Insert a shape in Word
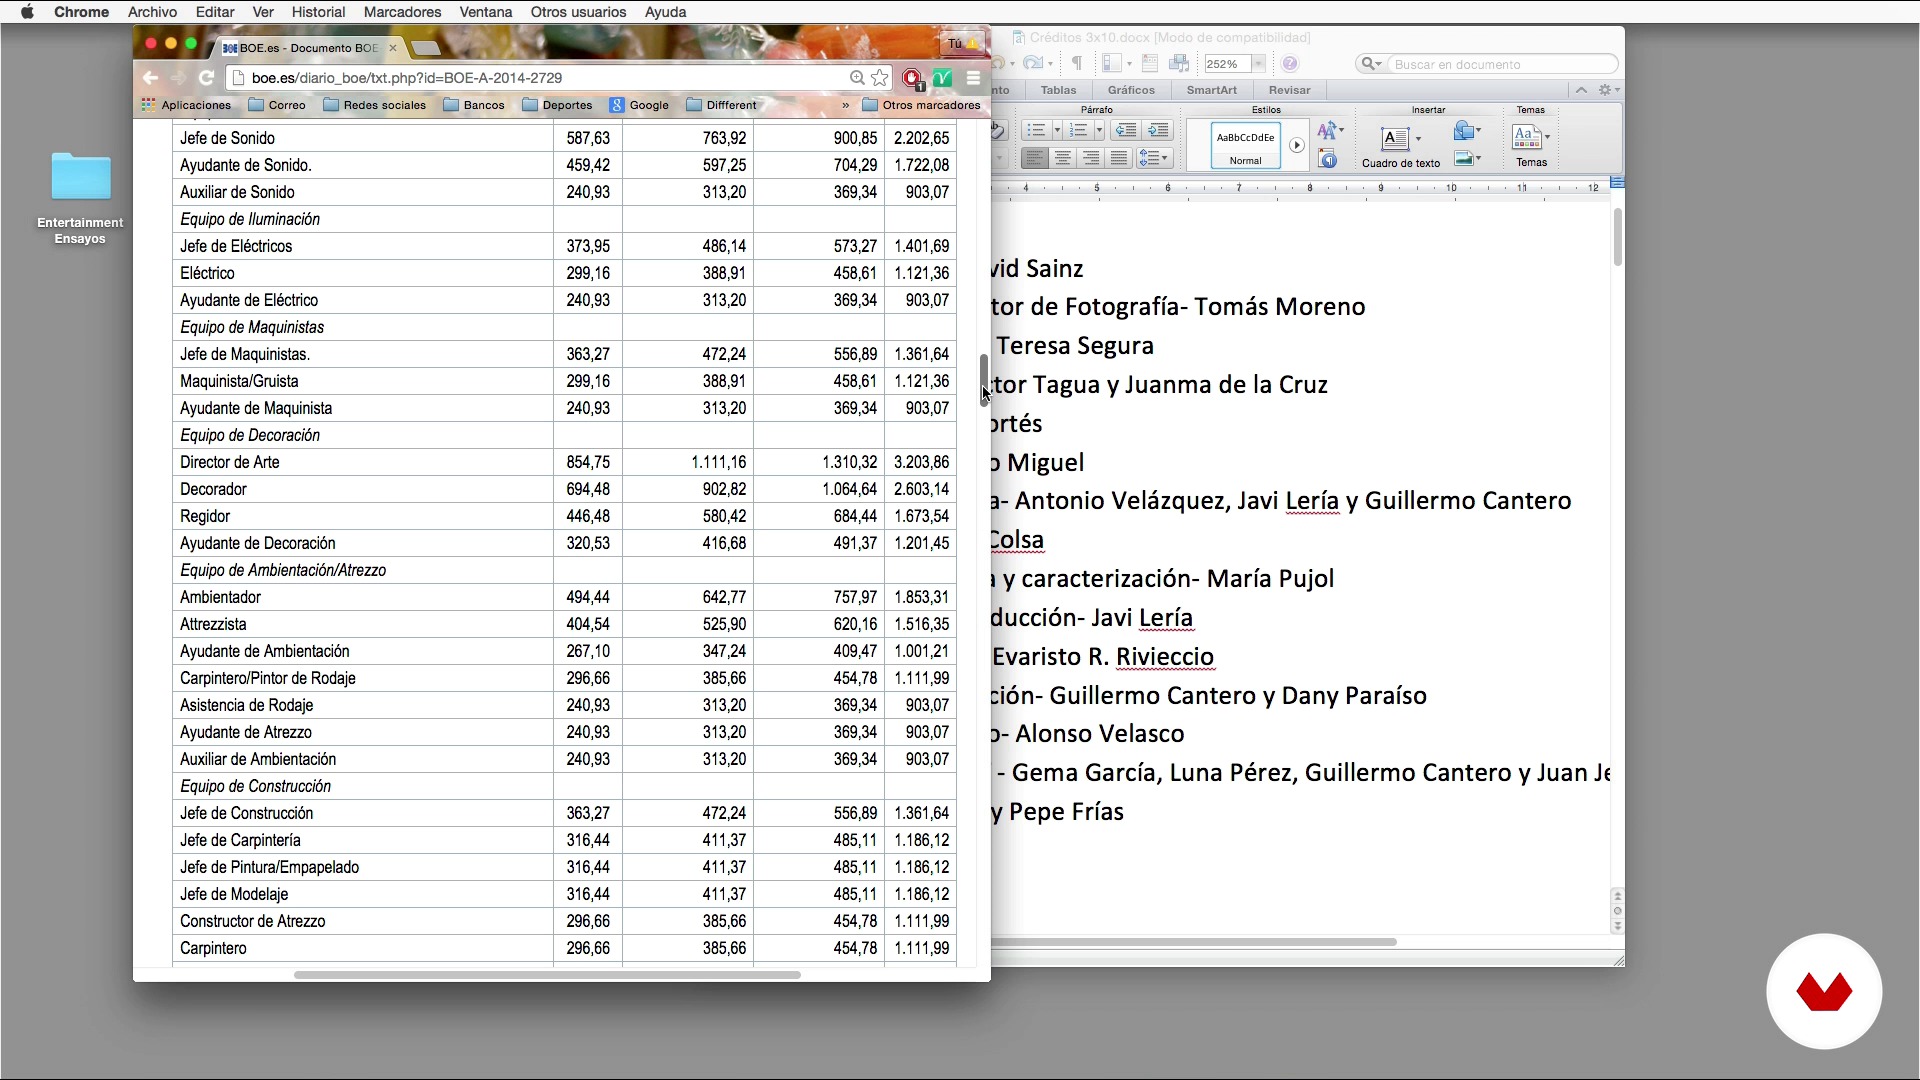The height and width of the screenshot is (1080, 1920). [1467, 131]
